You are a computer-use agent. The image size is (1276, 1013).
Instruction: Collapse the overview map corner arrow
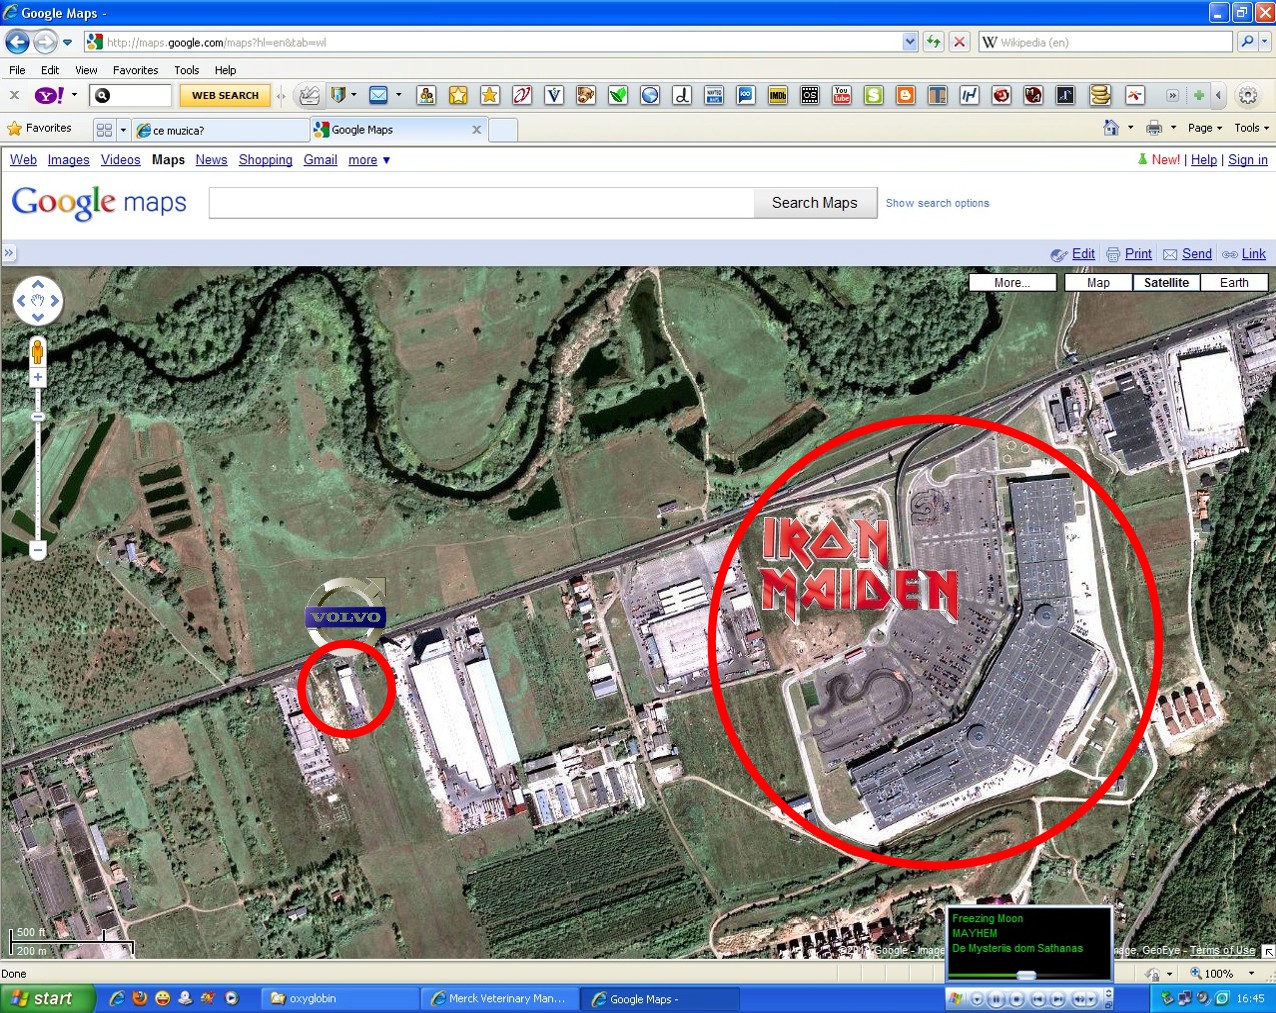1268,952
